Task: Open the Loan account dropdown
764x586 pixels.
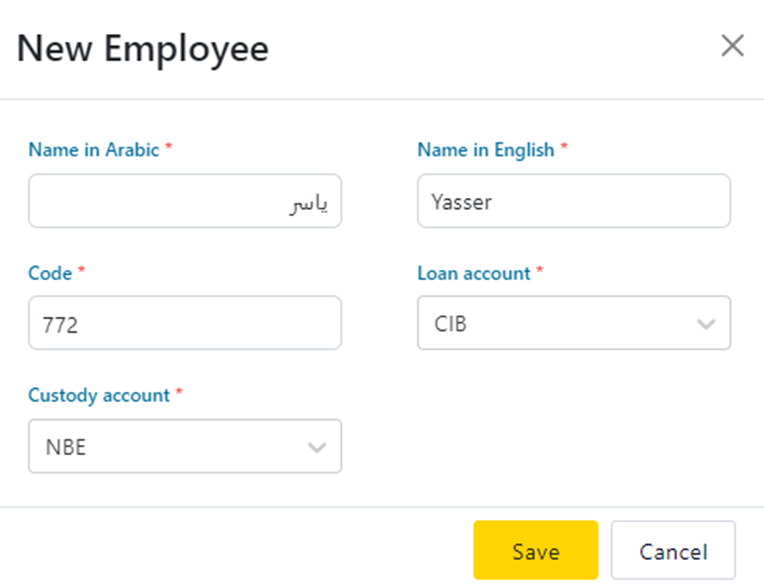Action: [573, 323]
